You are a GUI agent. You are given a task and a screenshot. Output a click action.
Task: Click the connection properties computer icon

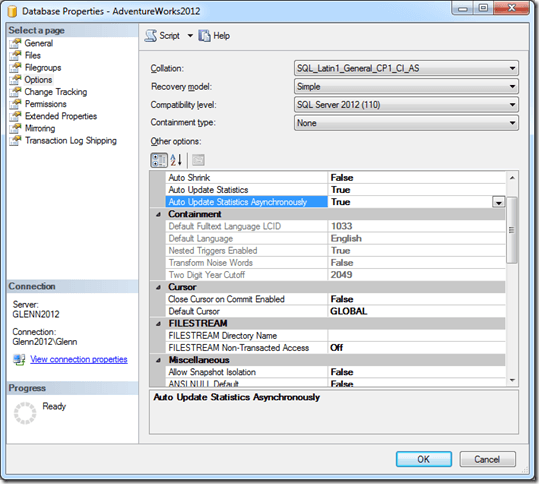(x=19, y=360)
